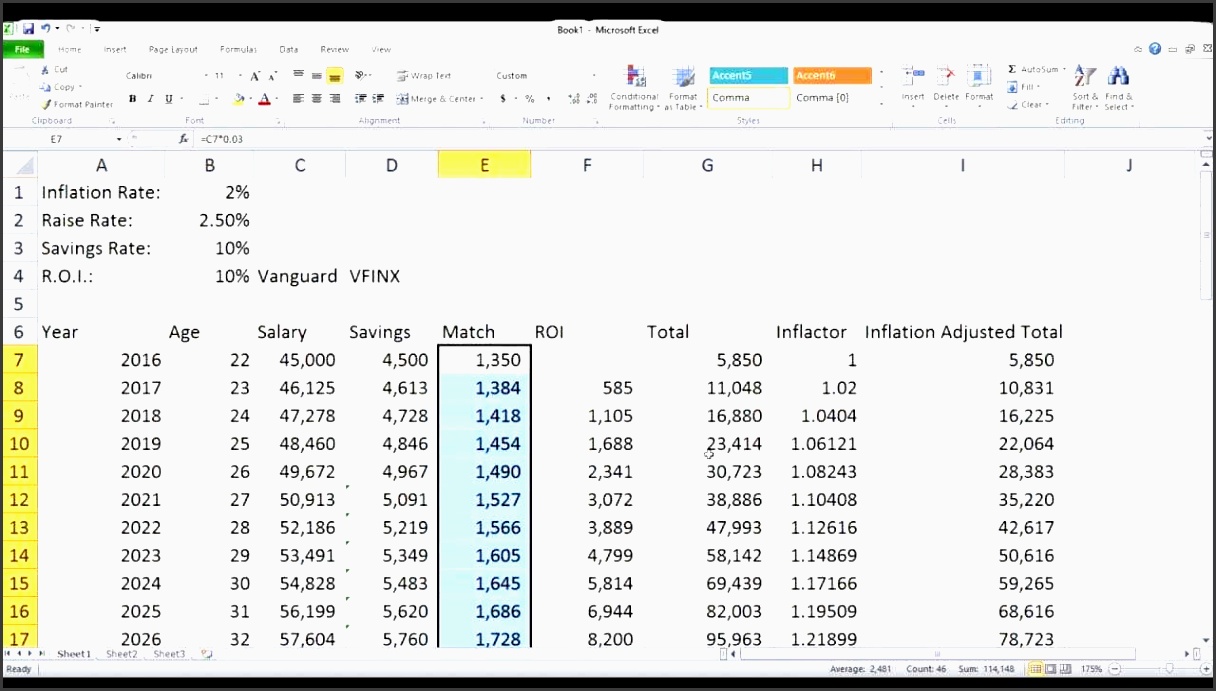
Task: Increase the cell indent
Action: point(378,99)
